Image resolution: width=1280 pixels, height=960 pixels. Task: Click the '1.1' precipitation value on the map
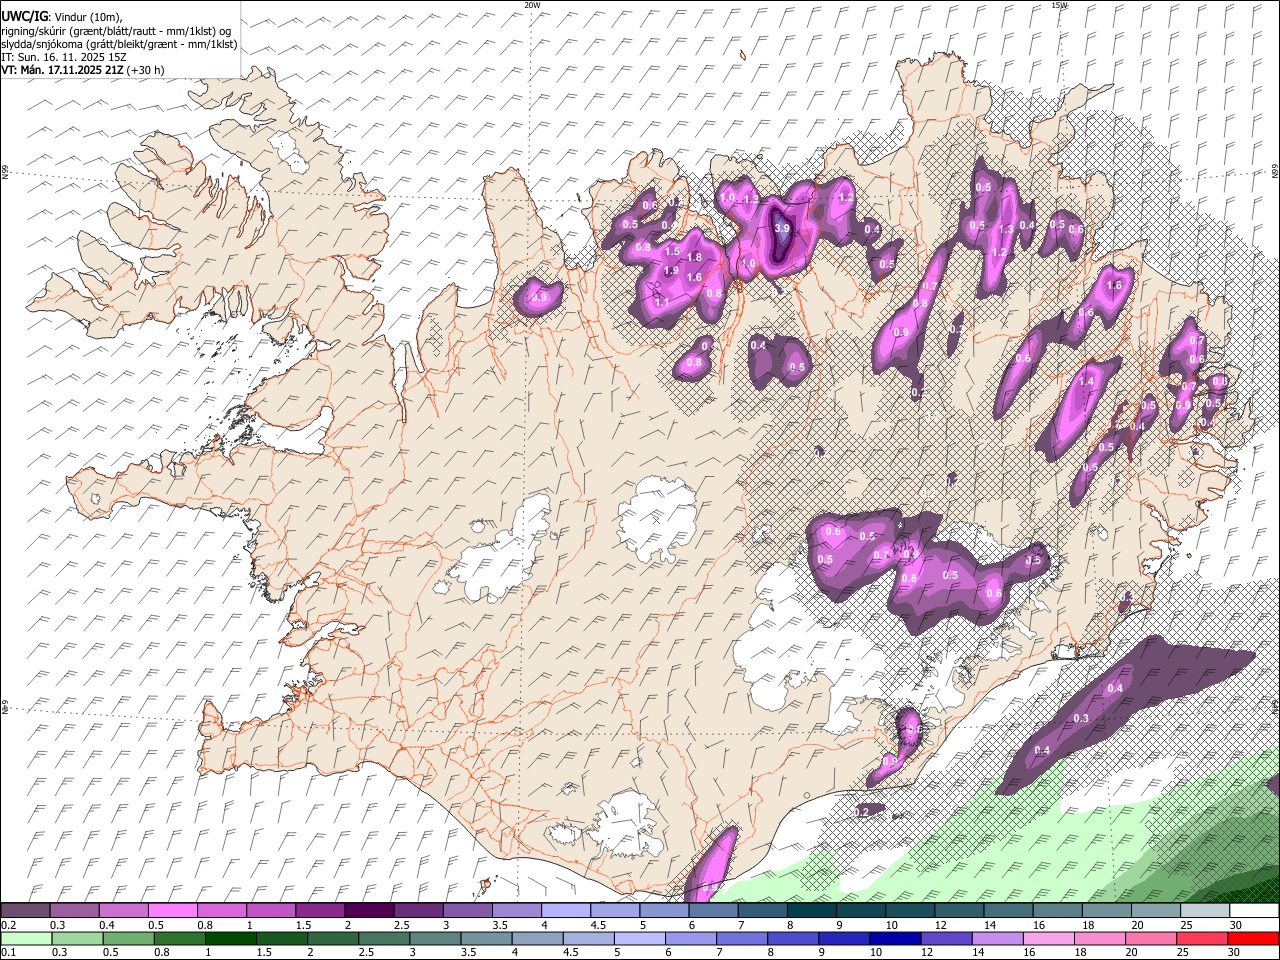click(661, 301)
